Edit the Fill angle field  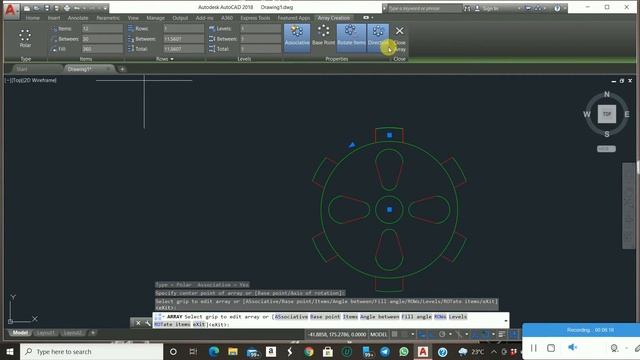[102, 49]
